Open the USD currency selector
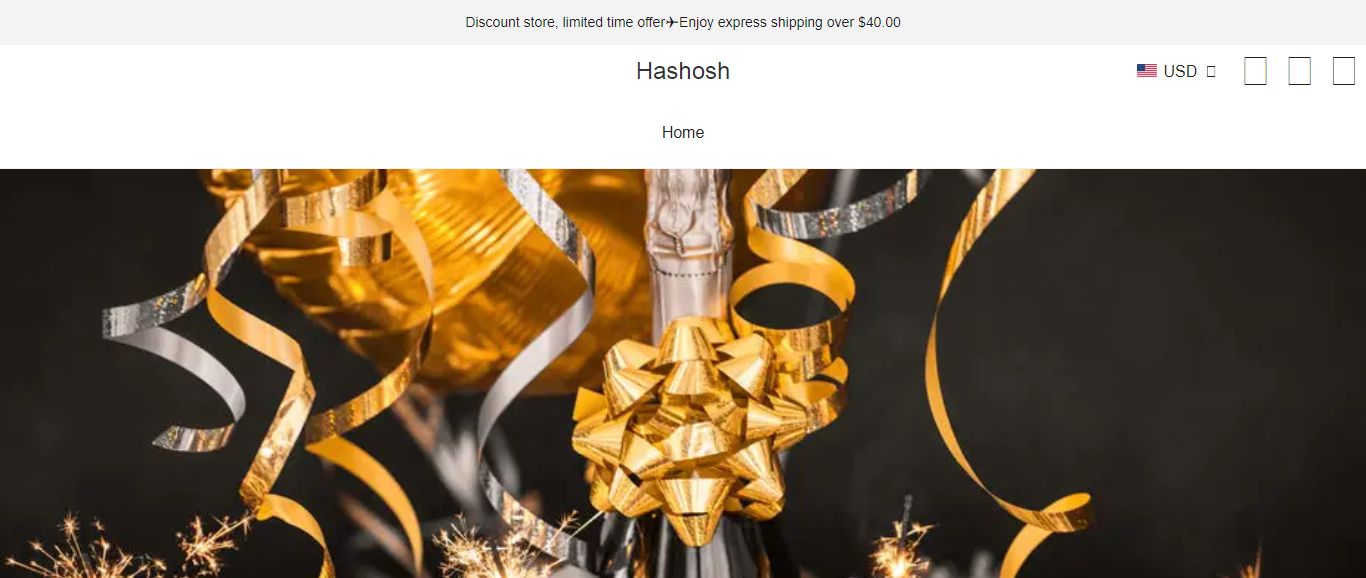Viewport: 1366px width, 578px height. point(1176,71)
